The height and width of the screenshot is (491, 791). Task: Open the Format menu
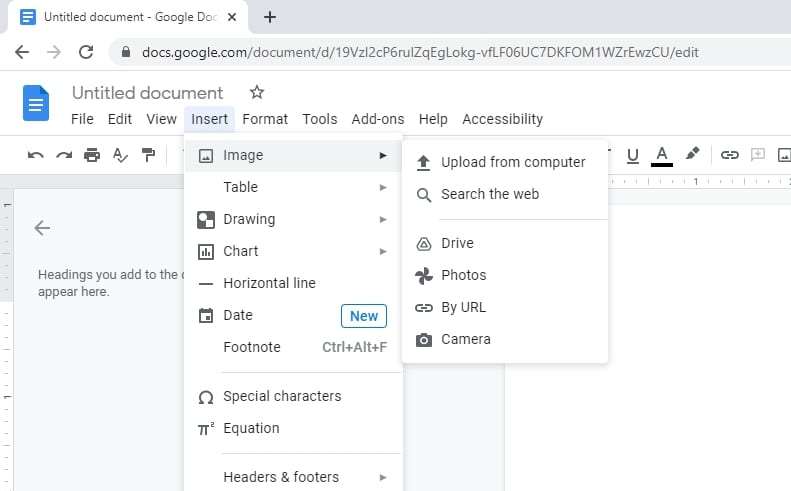pyautogui.click(x=265, y=119)
